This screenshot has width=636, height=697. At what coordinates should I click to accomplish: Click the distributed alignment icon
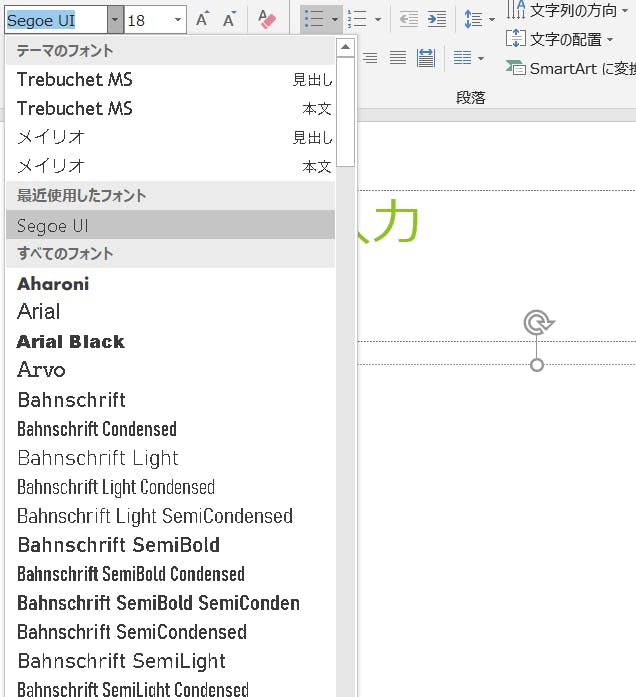(x=426, y=59)
